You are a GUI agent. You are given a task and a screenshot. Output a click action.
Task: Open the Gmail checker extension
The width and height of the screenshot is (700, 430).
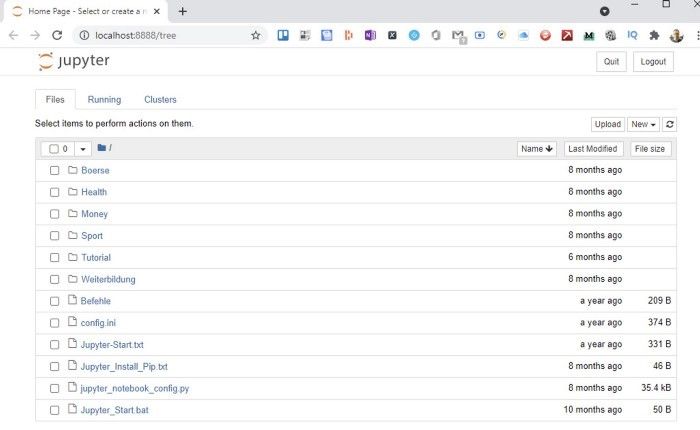(458, 36)
